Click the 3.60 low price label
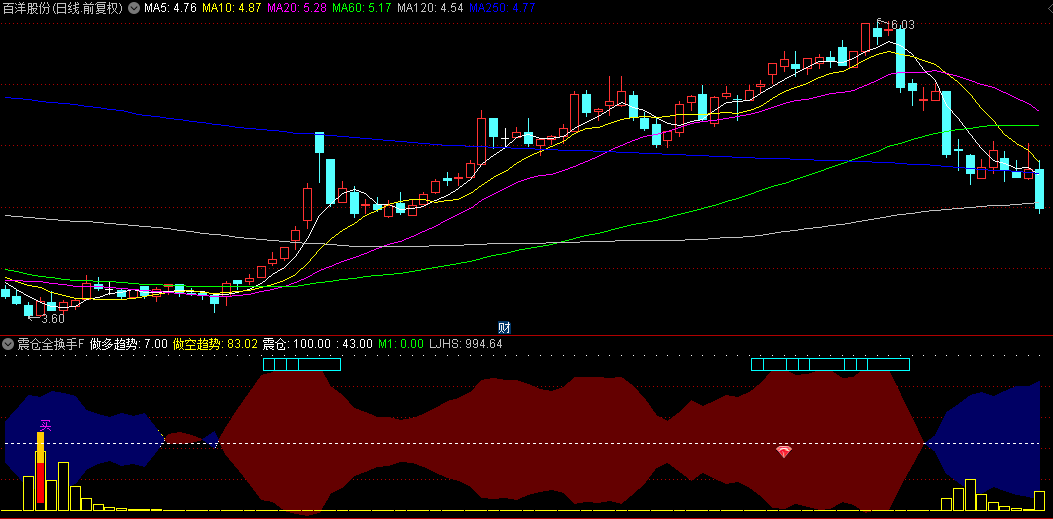1053x519 pixels. point(52,318)
